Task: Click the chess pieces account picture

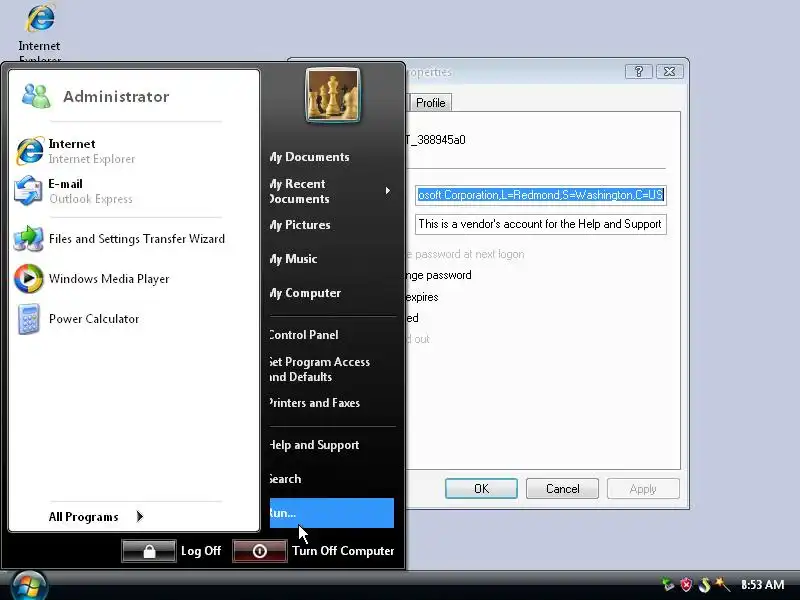Action: tap(333, 95)
